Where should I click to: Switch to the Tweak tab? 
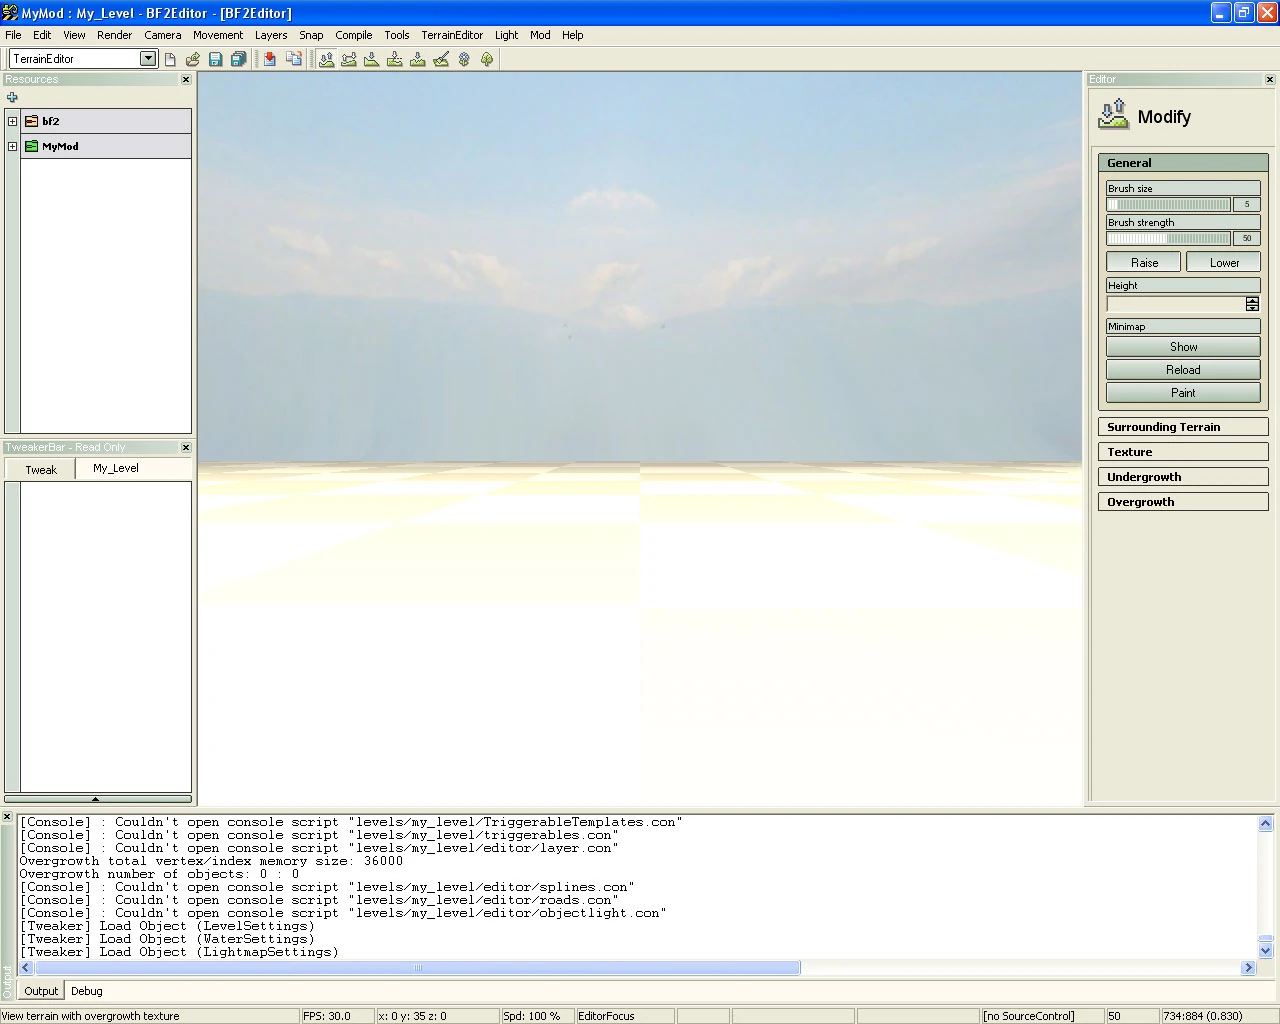(41, 469)
